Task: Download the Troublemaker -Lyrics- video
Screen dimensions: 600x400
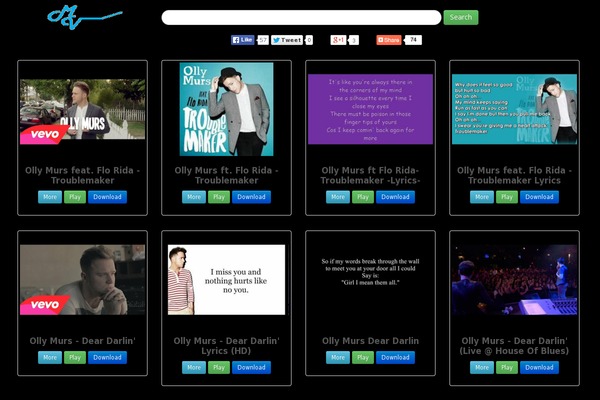Action: (395, 197)
